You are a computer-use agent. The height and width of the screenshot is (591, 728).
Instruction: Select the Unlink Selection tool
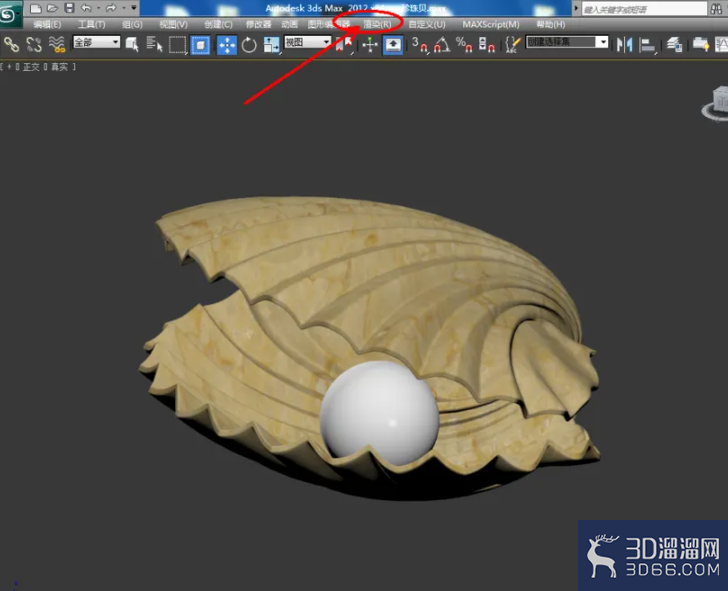click(33, 45)
